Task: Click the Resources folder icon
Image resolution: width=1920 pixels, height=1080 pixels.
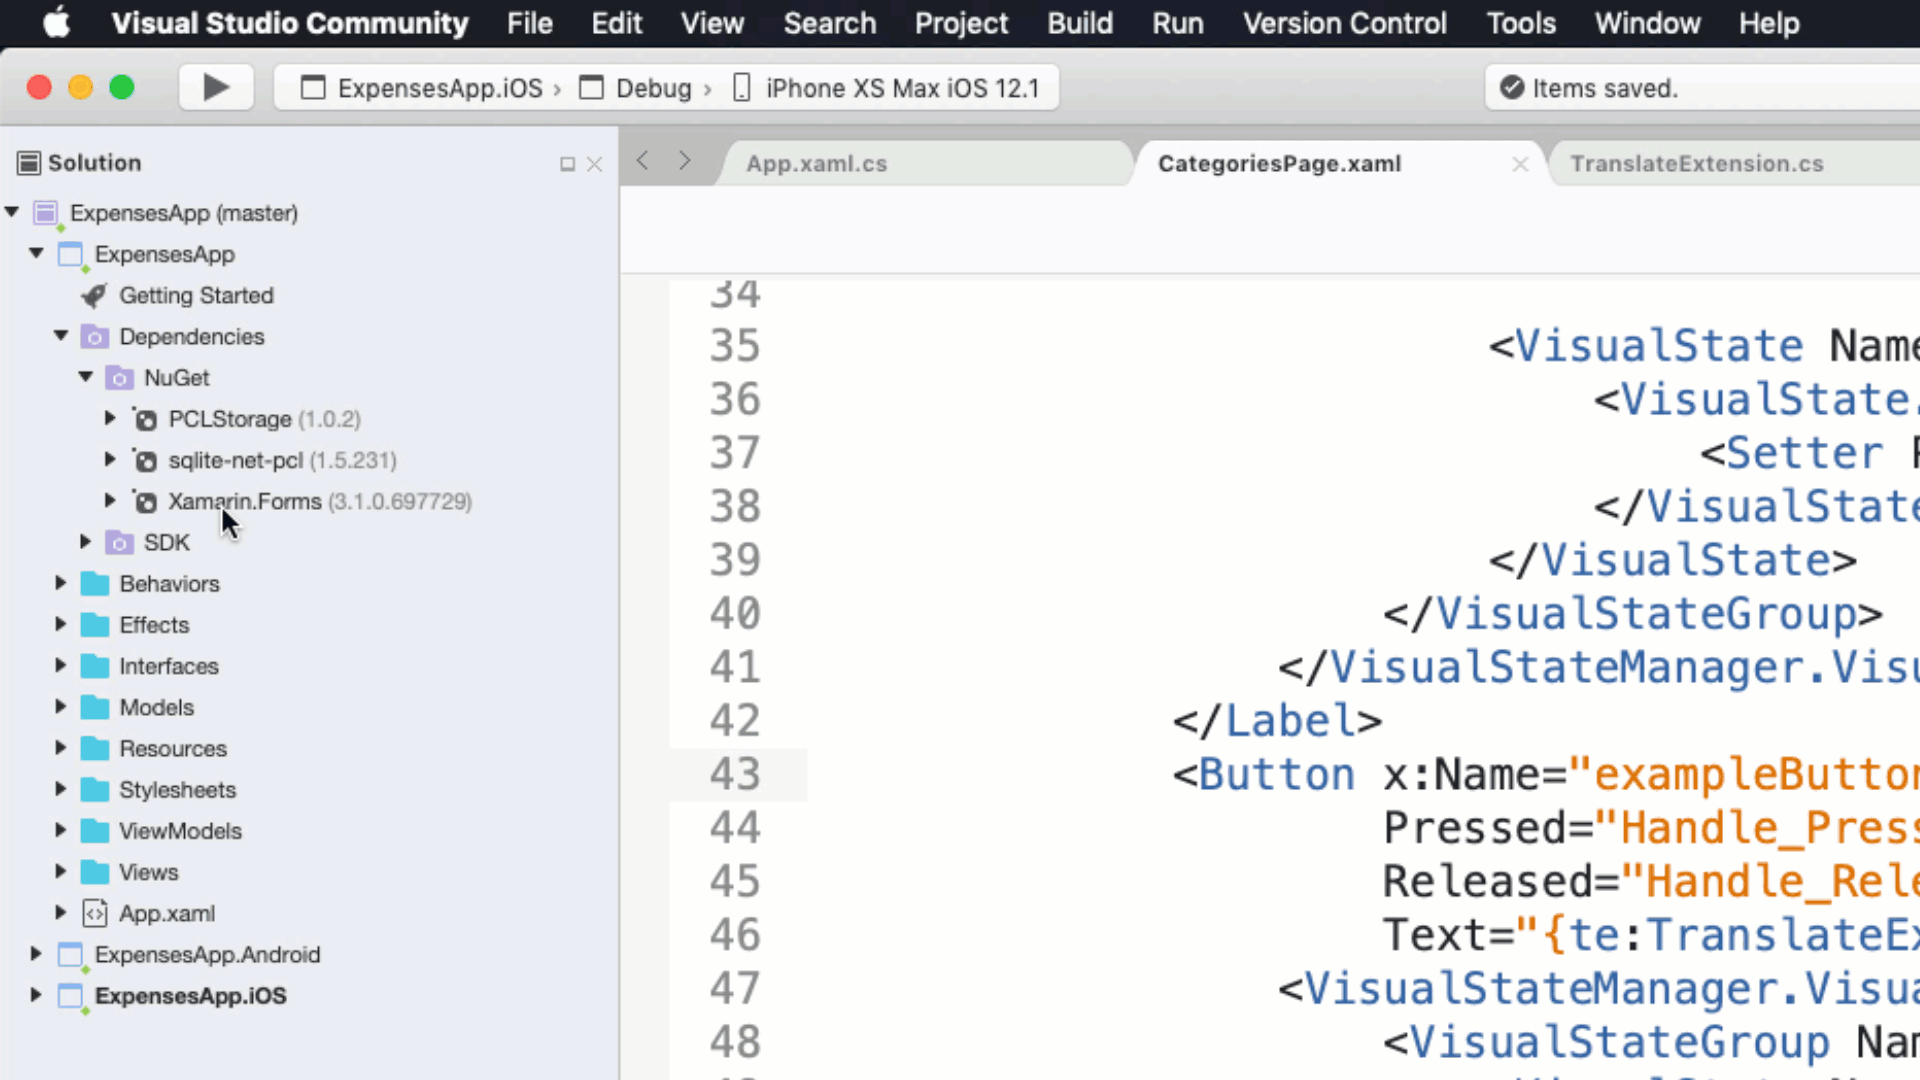Action: coord(95,749)
